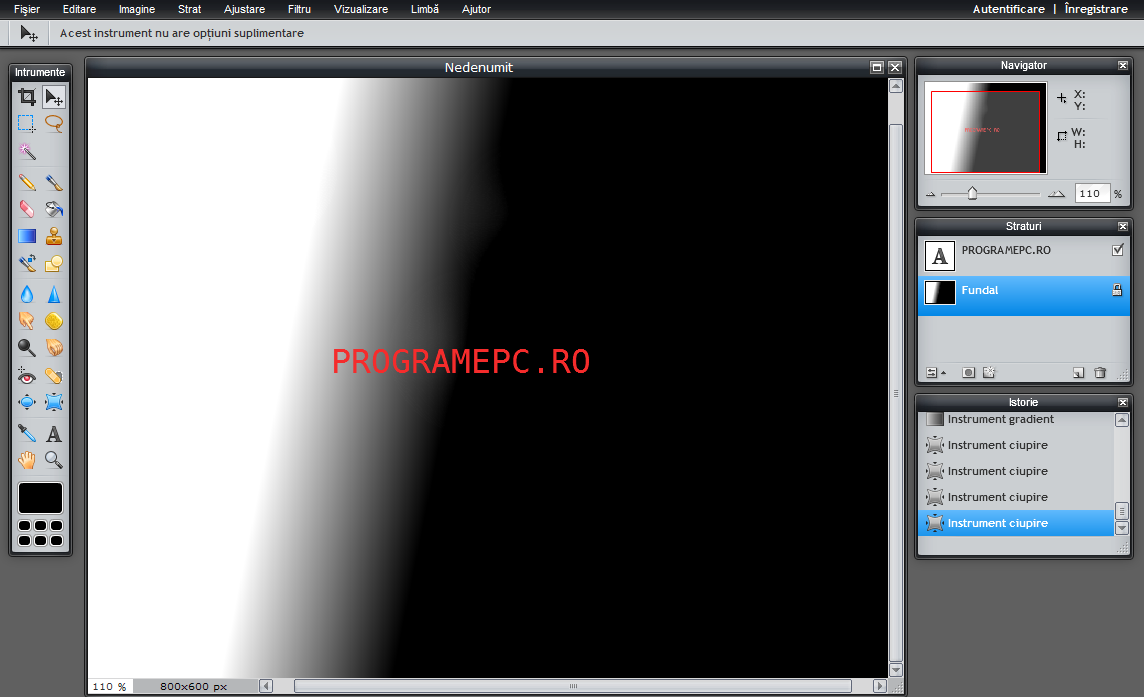Select the Red Eye Reduction tool
This screenshot has height=697, width=1144.
coord(27,375)
